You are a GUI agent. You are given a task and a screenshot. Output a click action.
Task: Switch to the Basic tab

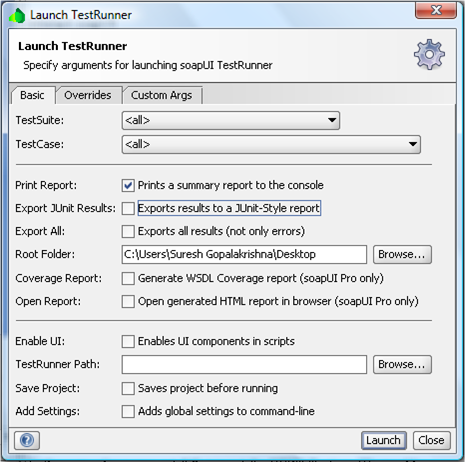tap(32, 95)
